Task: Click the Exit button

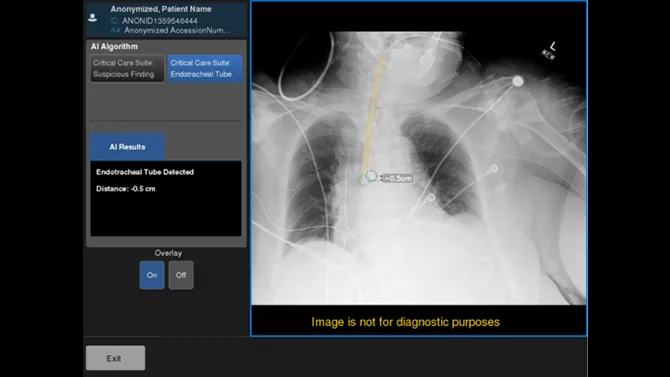Action: click(115, 358)
